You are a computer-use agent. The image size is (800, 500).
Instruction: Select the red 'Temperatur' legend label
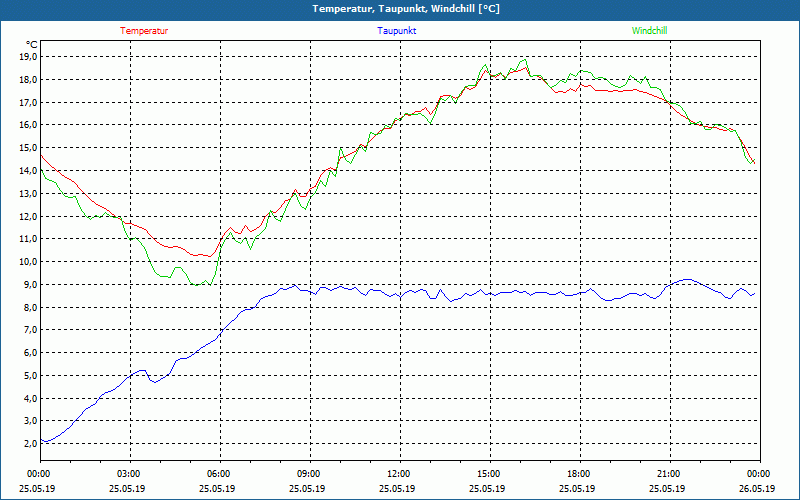(144, 31)
